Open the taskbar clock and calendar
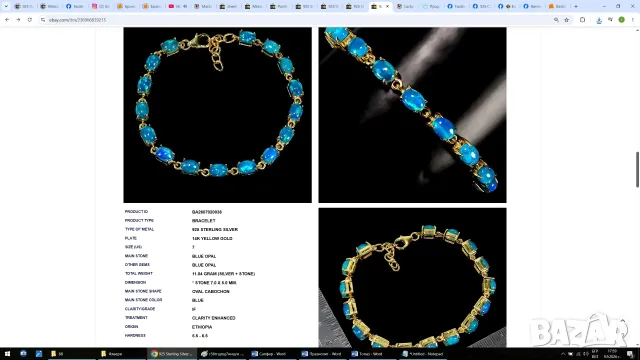 click(x=612, y=354)
